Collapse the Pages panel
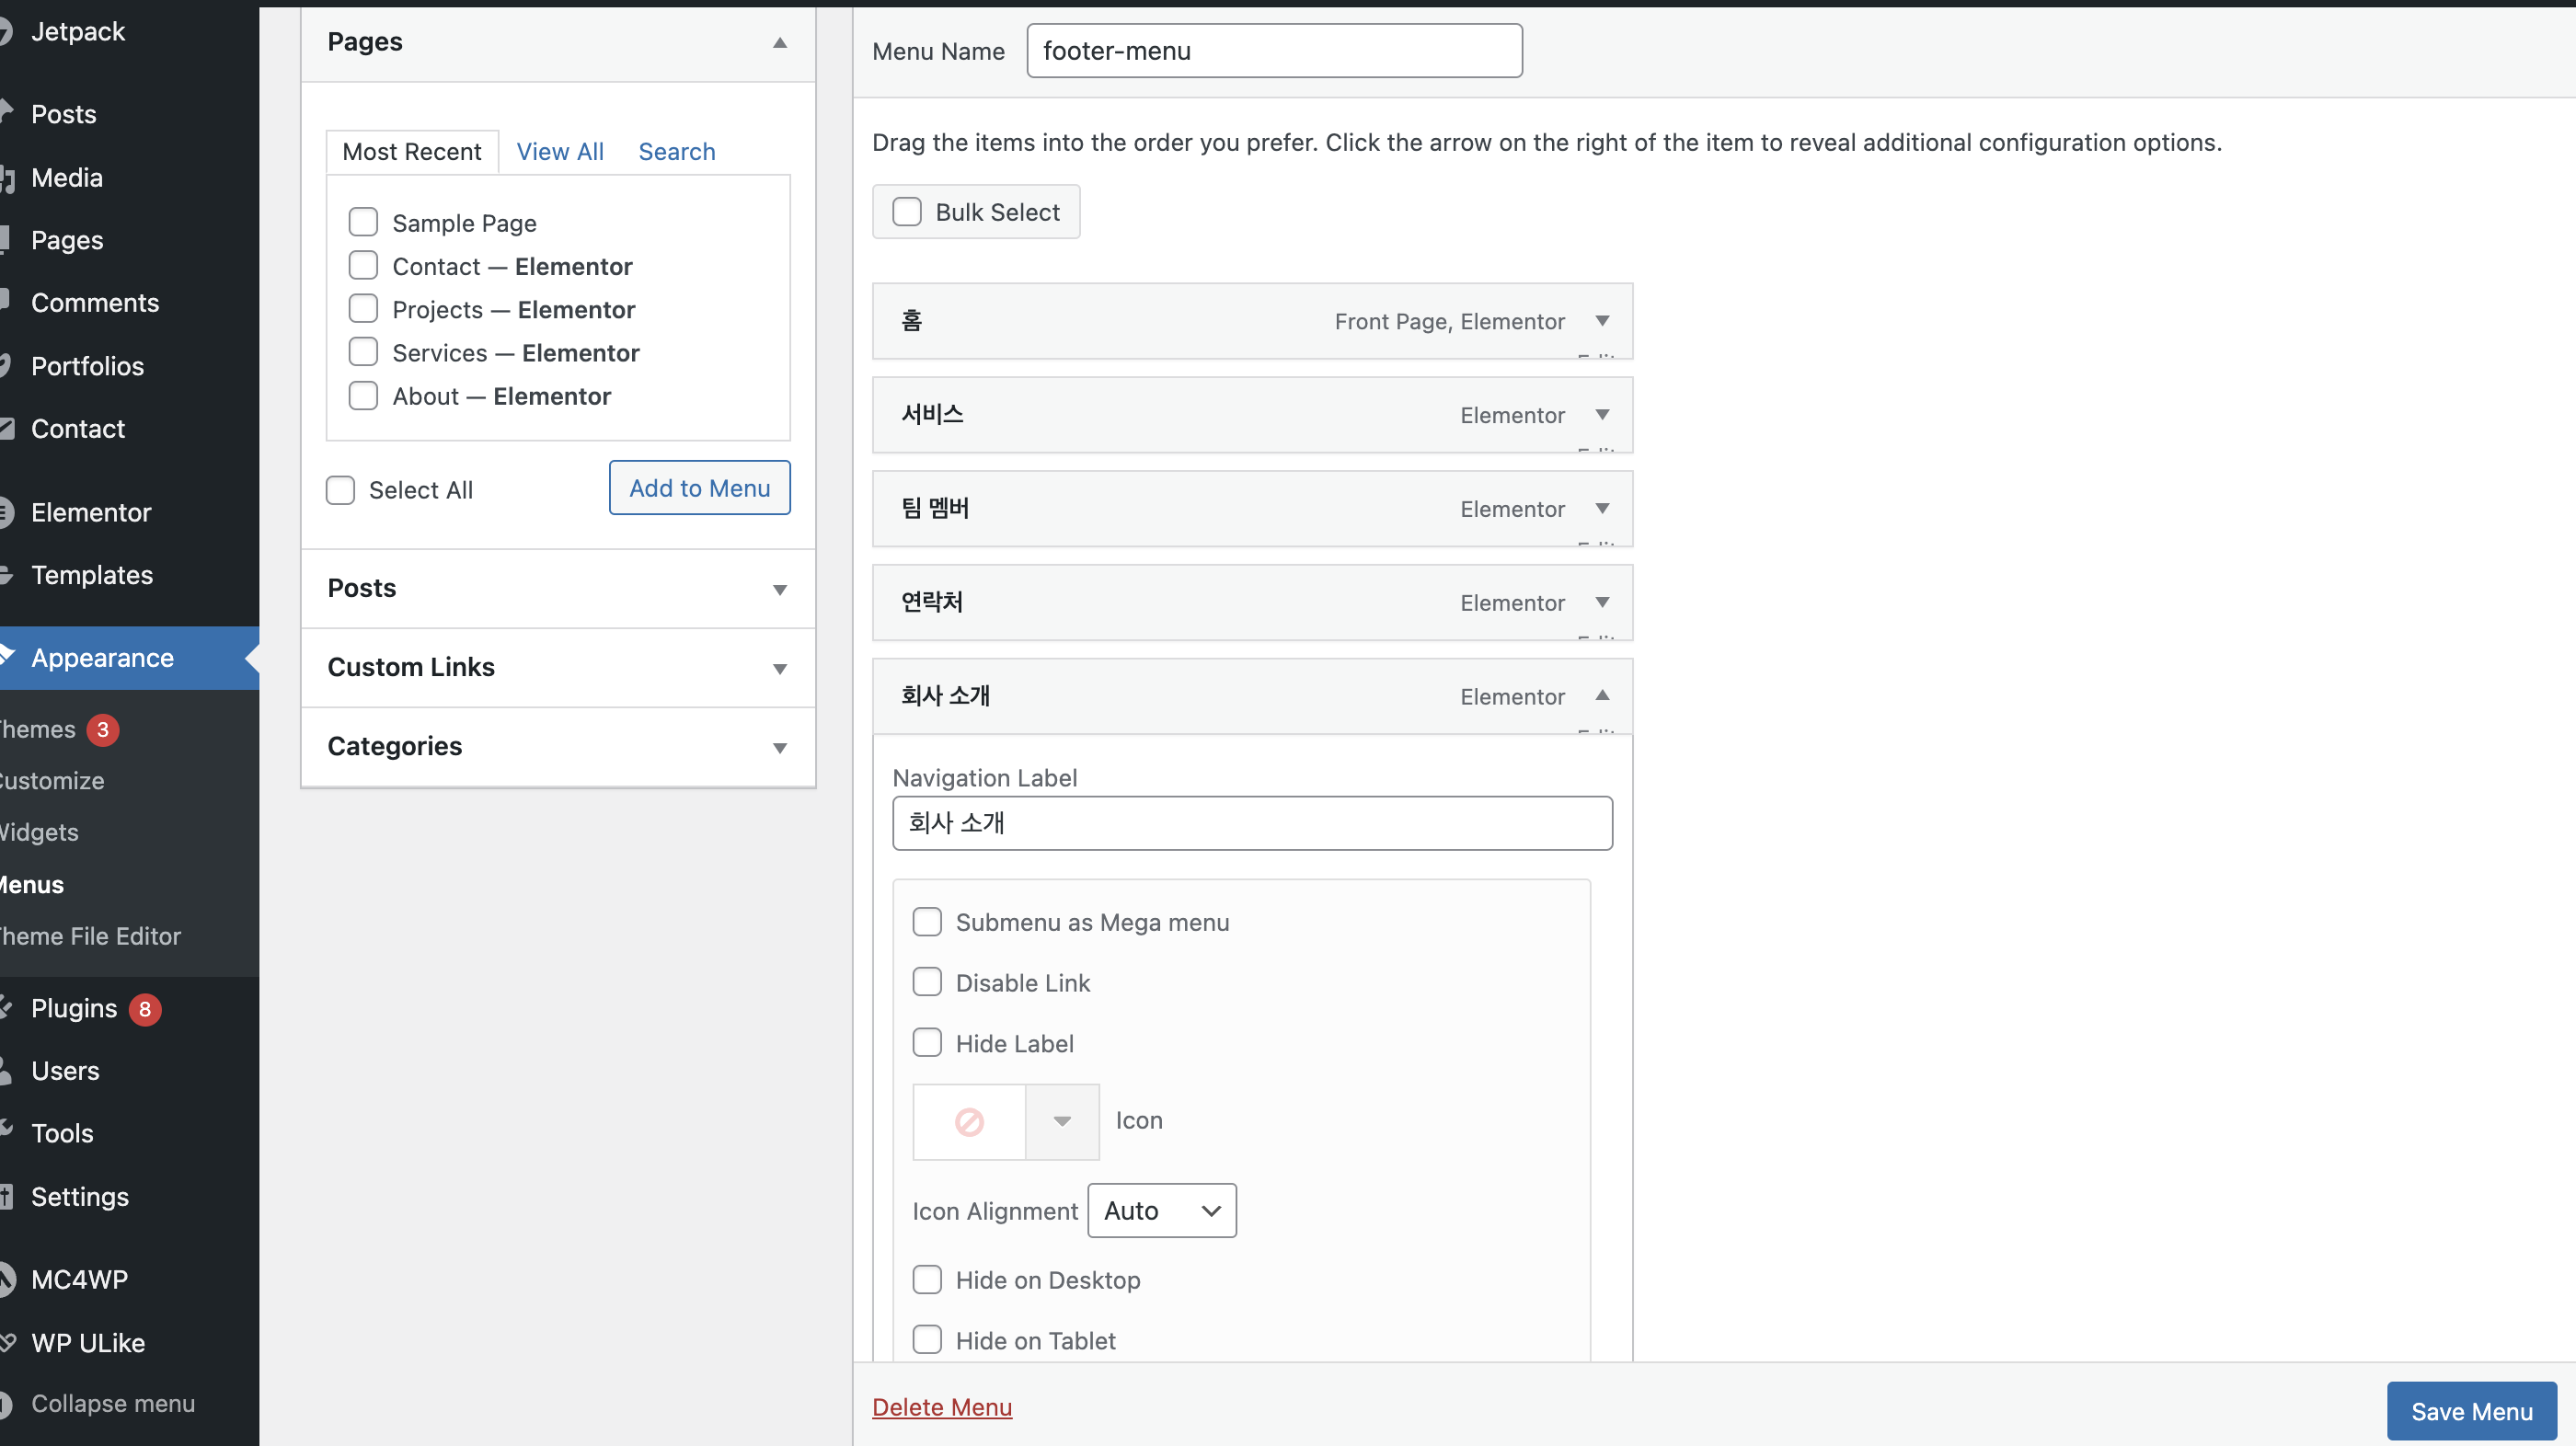 [x=780, y=42]
